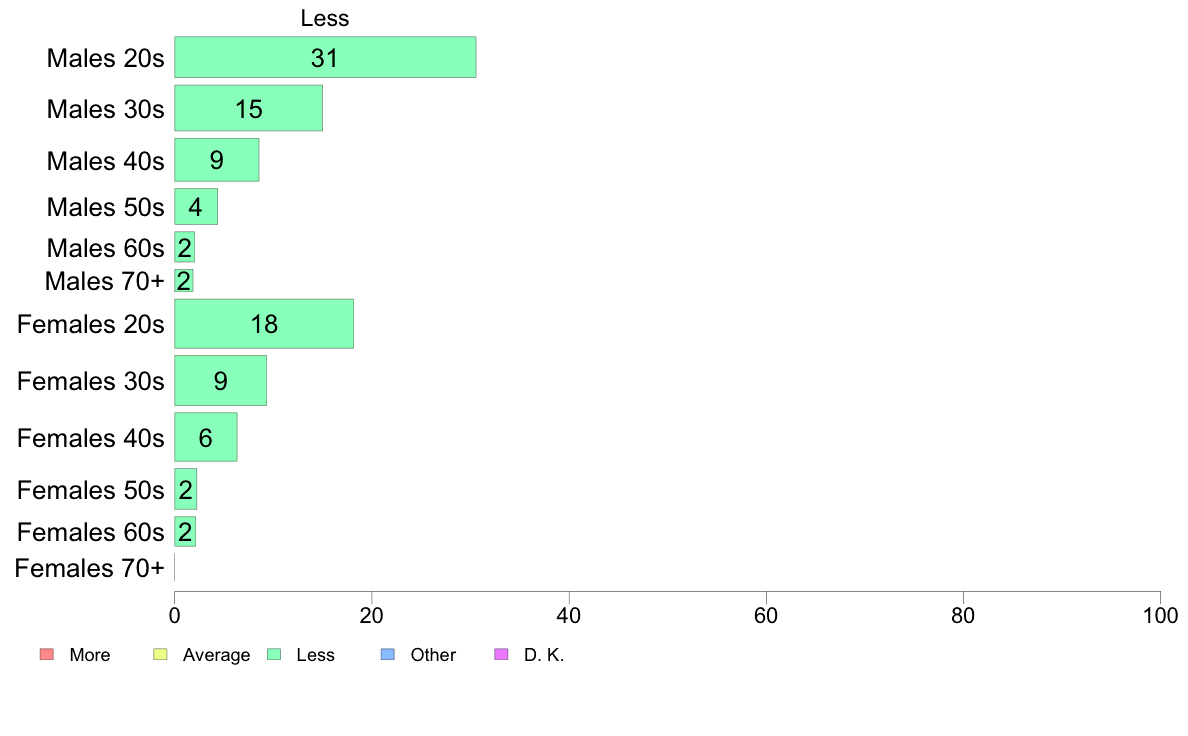Click the Males 70+ row label
1188x736 pixels.
[x=104, y=281]
